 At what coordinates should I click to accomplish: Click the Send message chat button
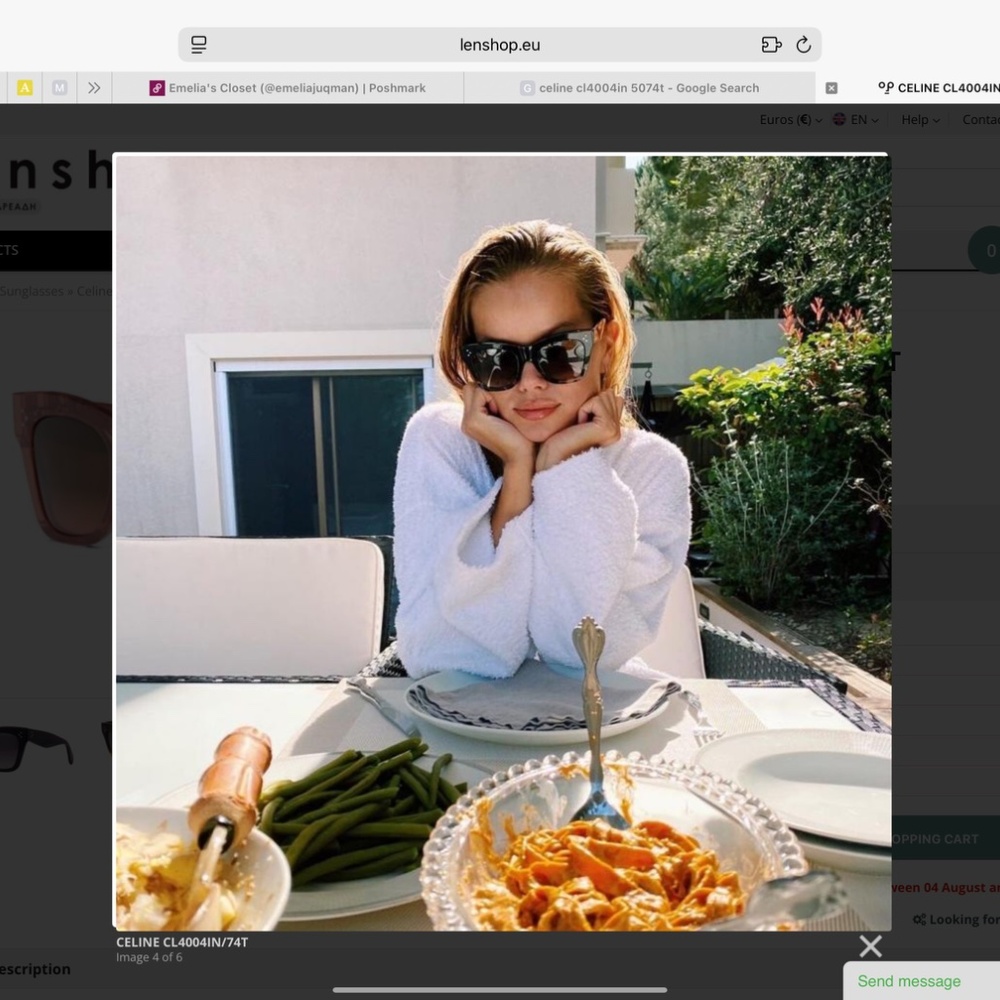[x=921, y=981]
